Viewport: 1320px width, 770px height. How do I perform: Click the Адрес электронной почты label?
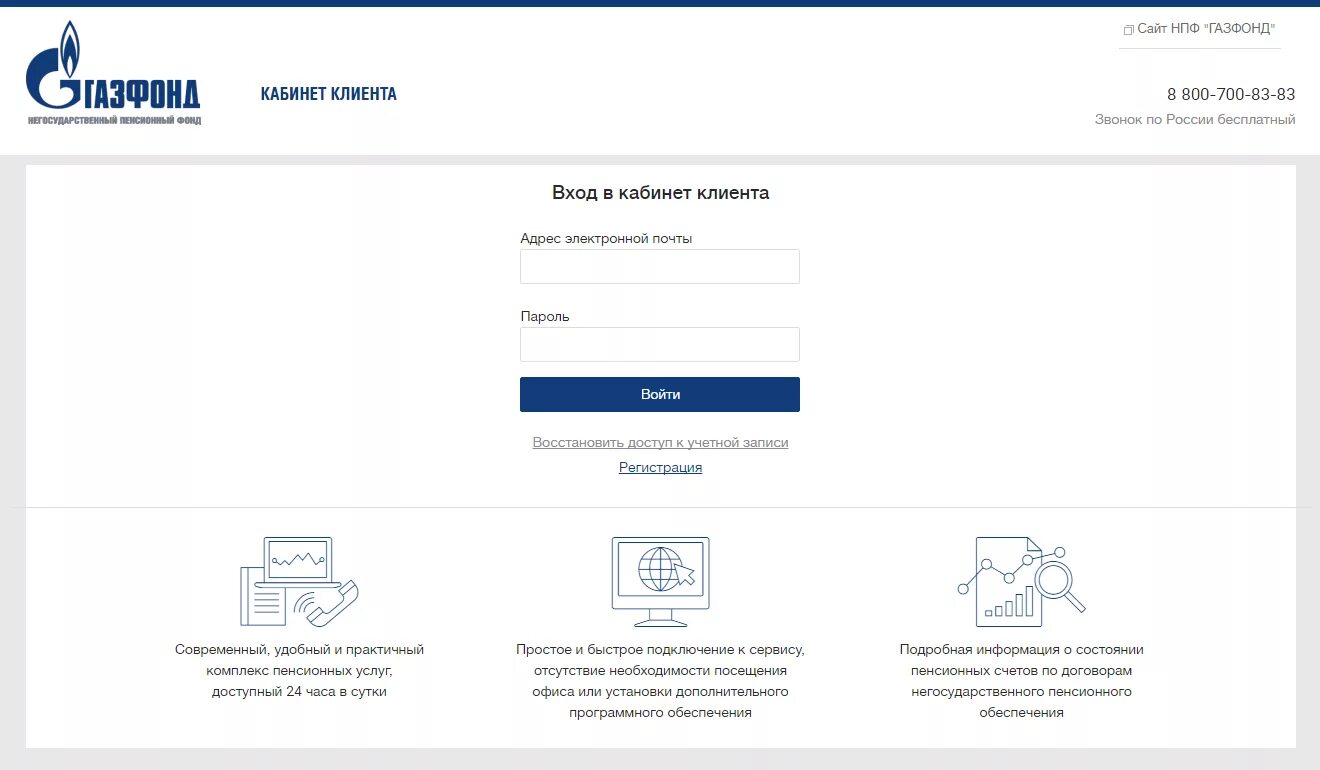pyautogui.click(x=606, y=238)
